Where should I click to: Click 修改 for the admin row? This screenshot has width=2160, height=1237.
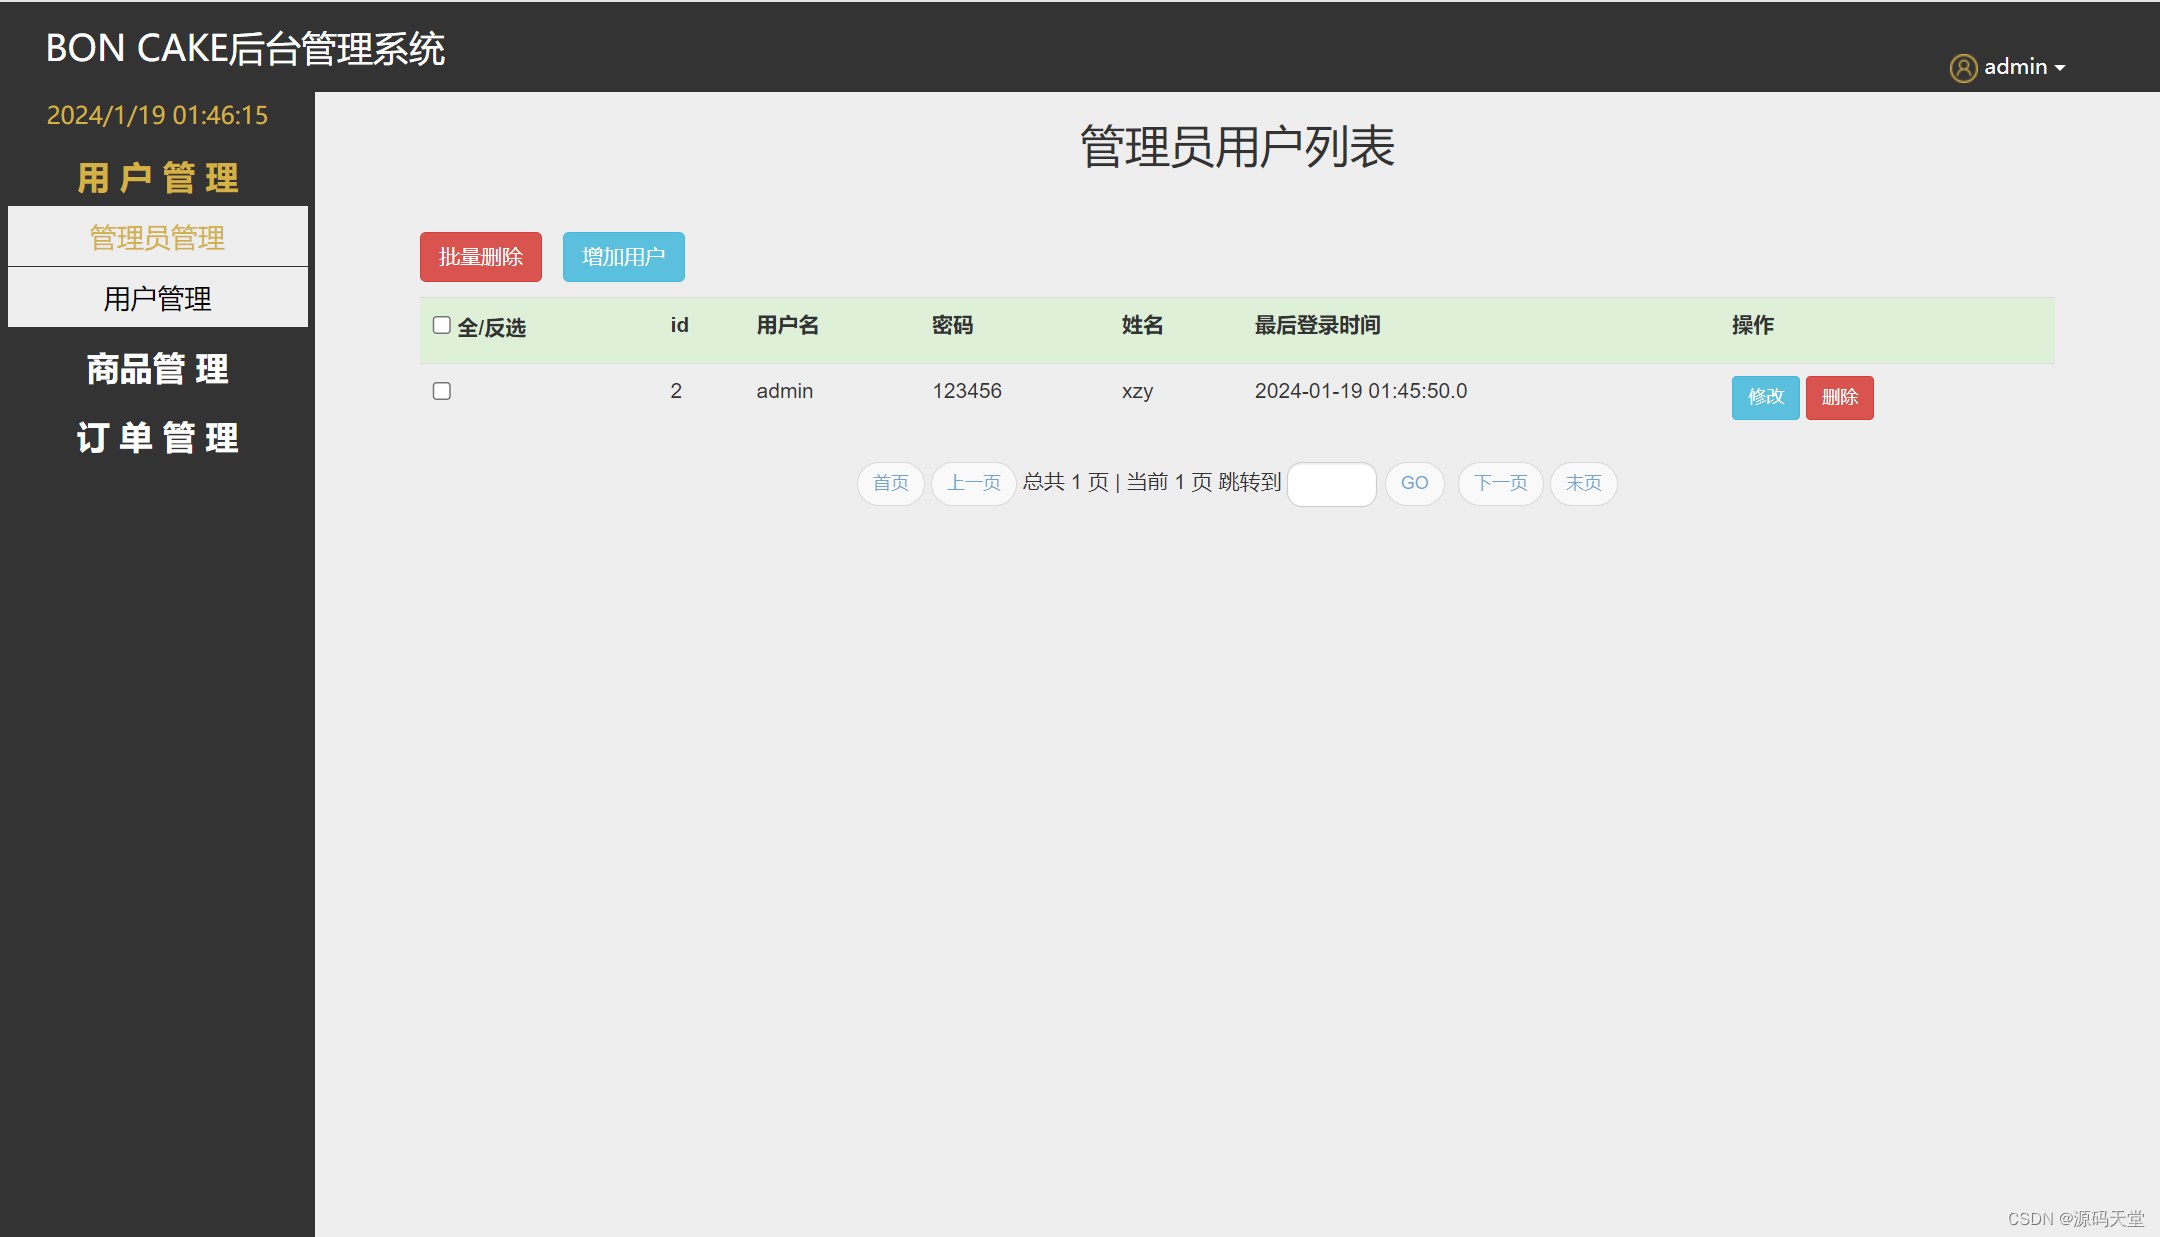pyautogui.click(x=1766, y=397)
